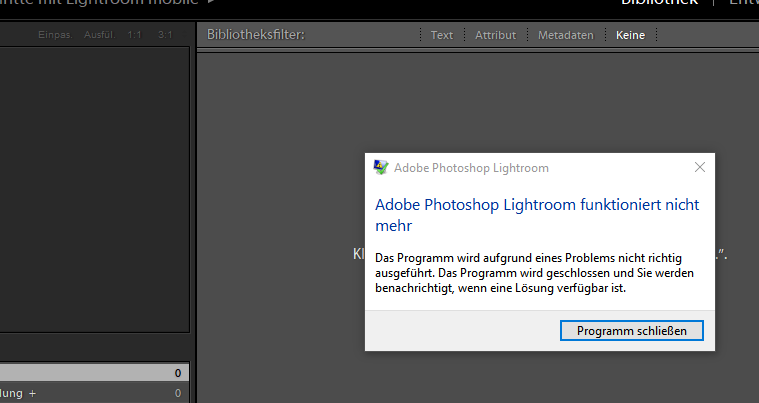Click the Navigator preview area

(x=94, y=189)
